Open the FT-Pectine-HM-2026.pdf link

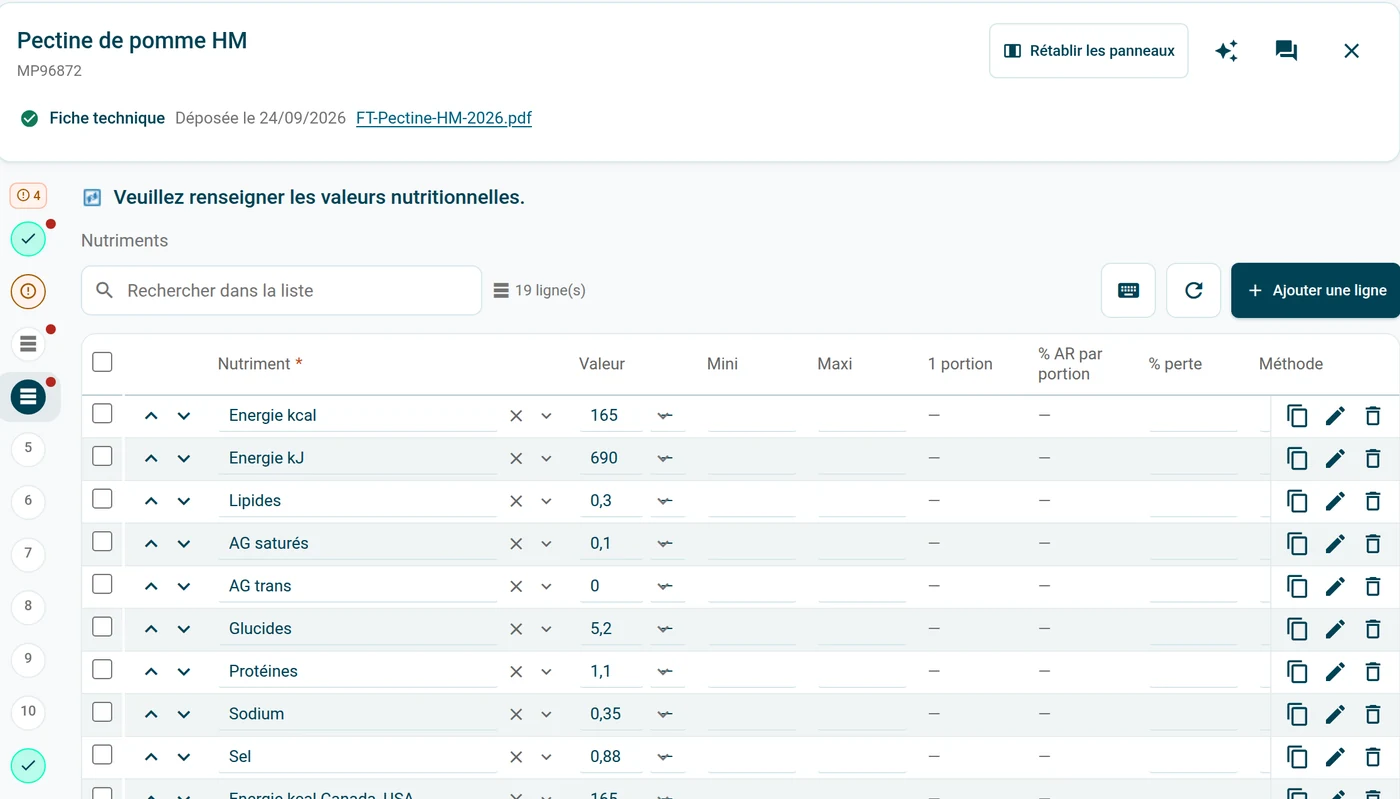click(x=444, y=118)
